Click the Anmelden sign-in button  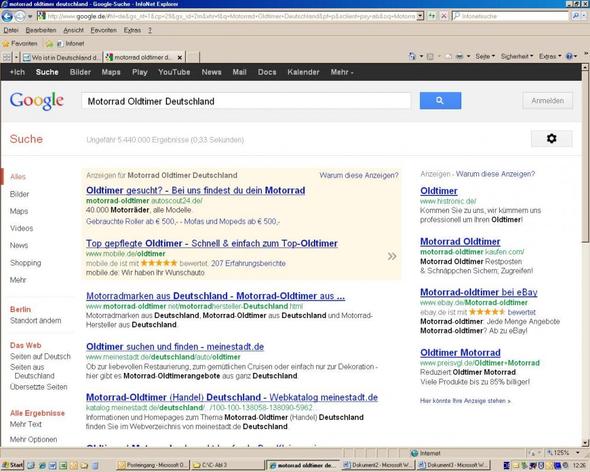[x=547, y=101]
